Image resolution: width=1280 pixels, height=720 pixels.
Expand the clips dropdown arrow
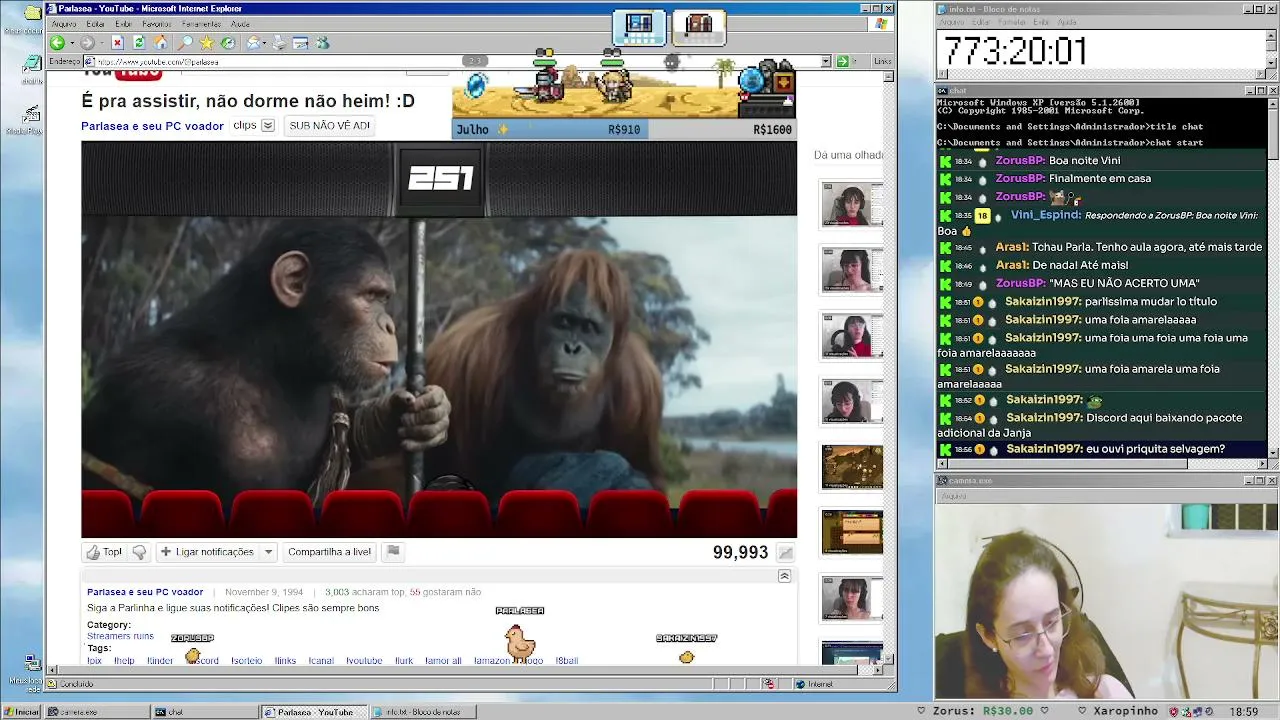pyautogui.click(x=268, y=126)
